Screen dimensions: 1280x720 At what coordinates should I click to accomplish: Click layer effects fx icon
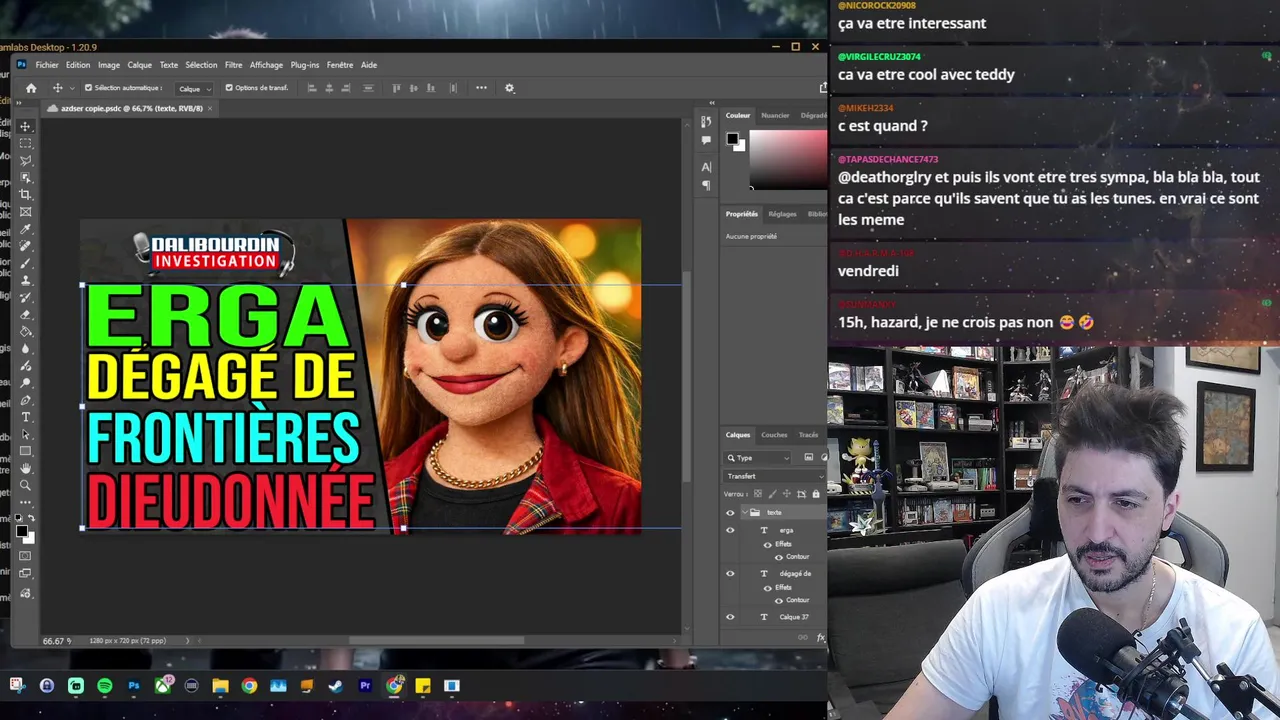point(821,637)
